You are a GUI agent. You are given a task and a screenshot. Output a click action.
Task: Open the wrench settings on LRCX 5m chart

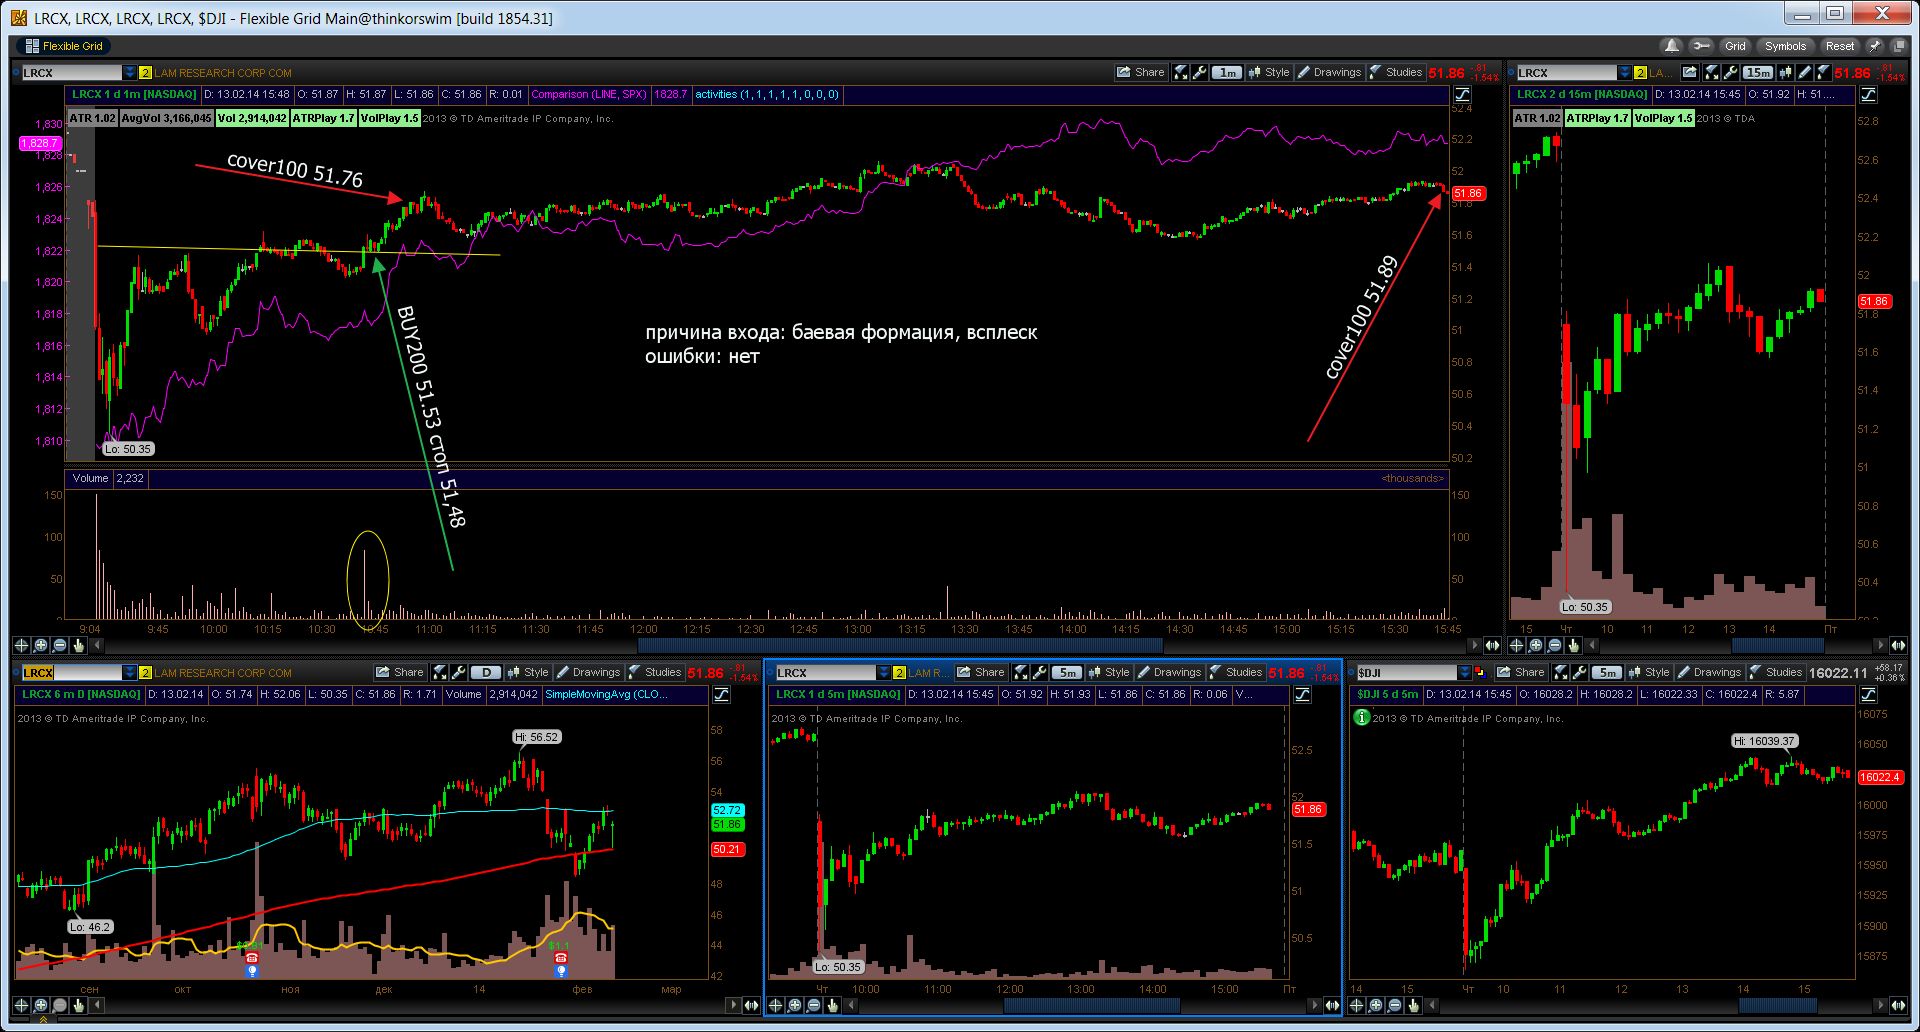click(x=1040, y=672)
